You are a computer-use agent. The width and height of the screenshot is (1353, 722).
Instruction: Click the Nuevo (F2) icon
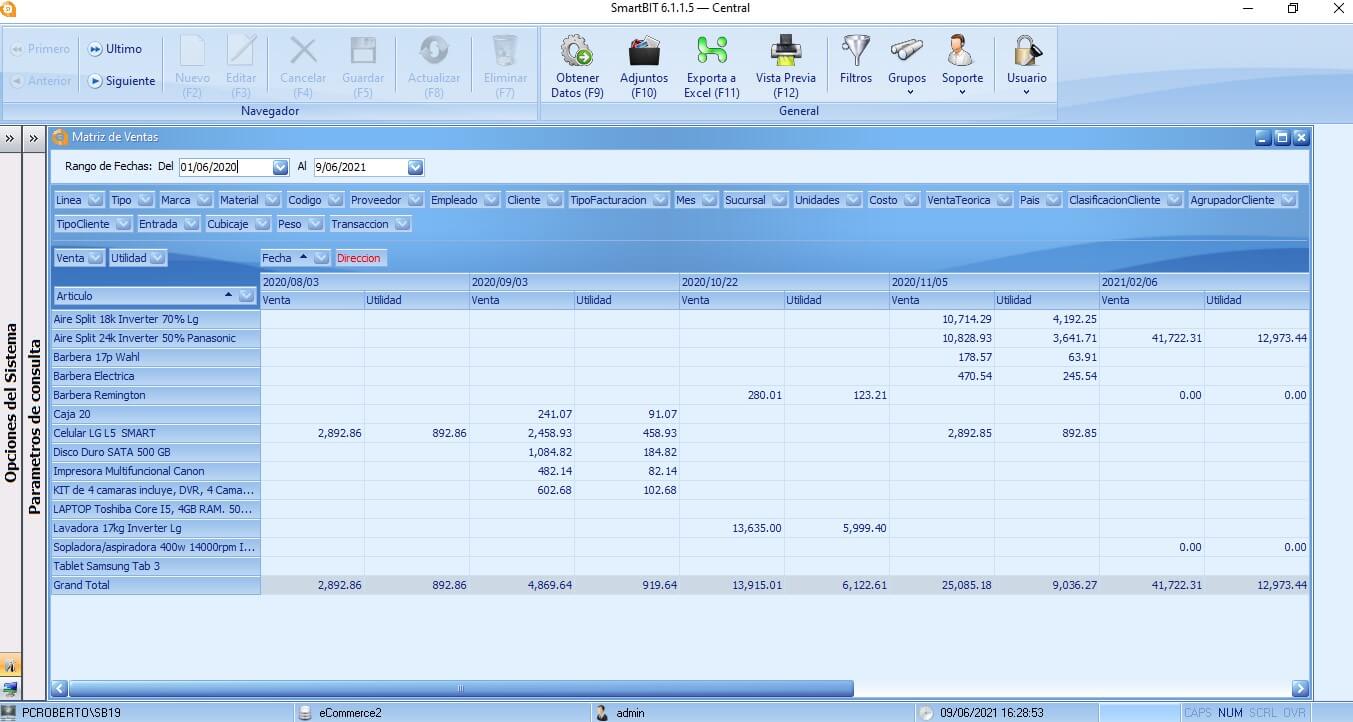click(192, 50)
